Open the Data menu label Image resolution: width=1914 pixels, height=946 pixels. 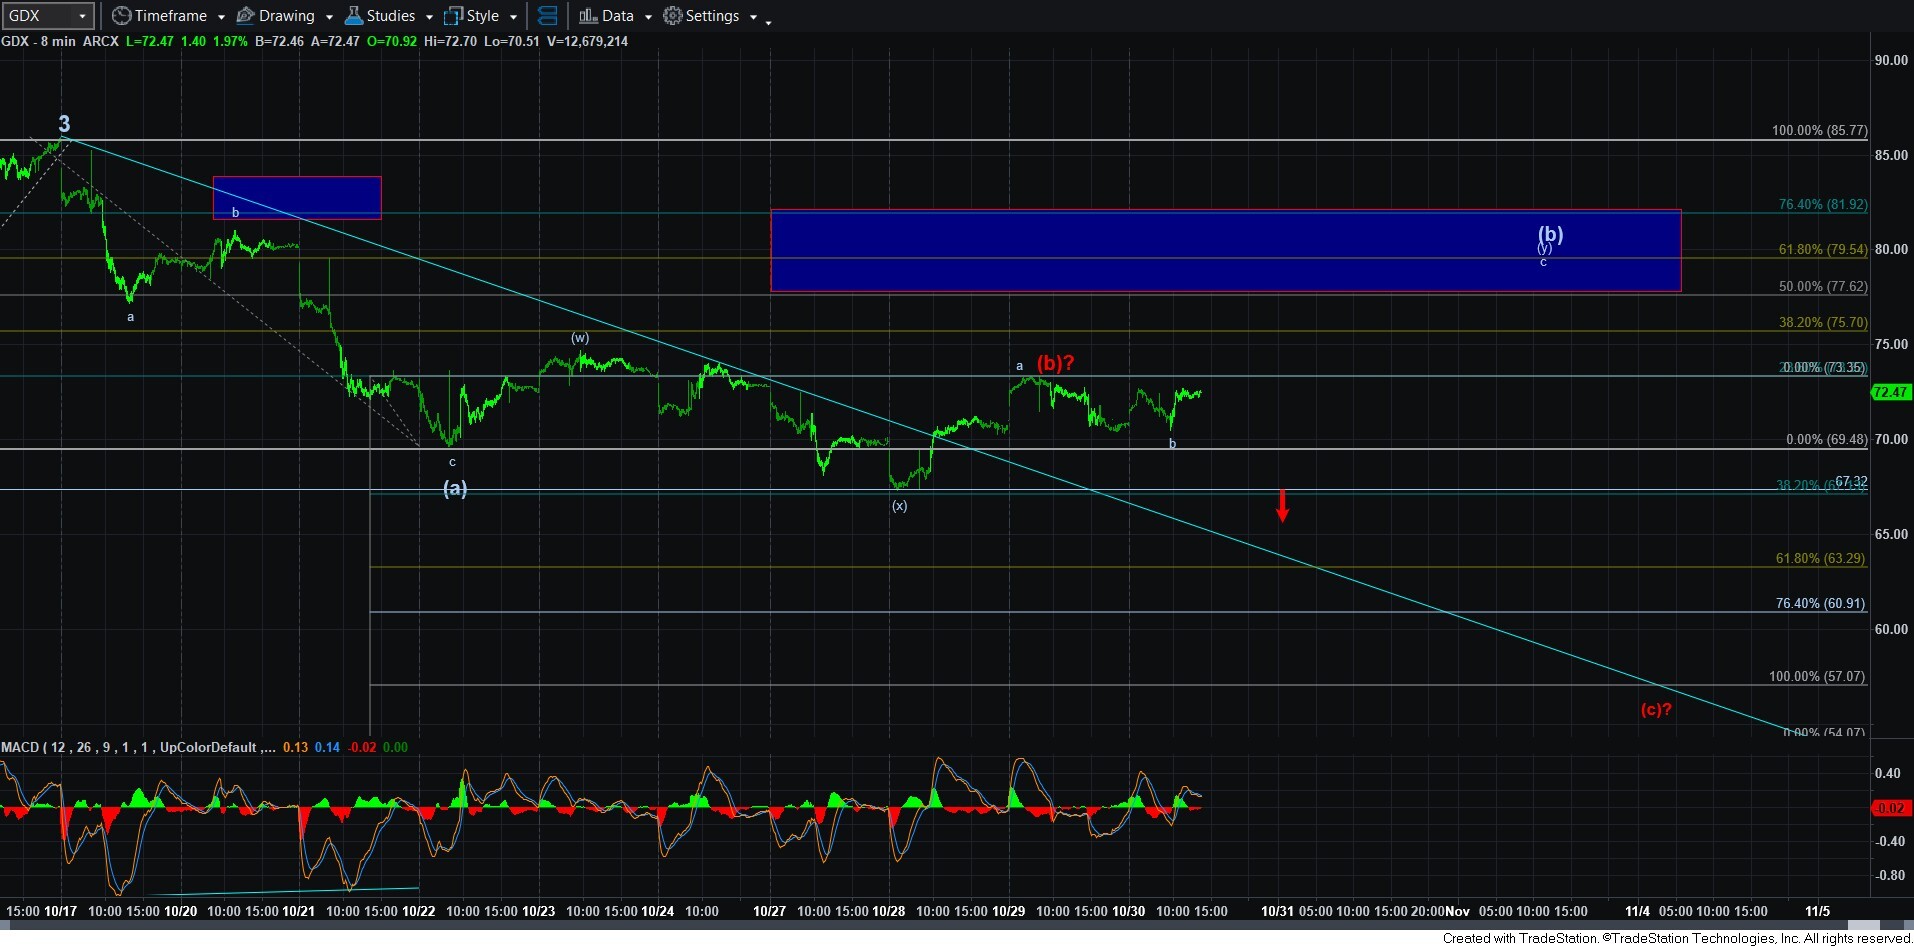617,16
